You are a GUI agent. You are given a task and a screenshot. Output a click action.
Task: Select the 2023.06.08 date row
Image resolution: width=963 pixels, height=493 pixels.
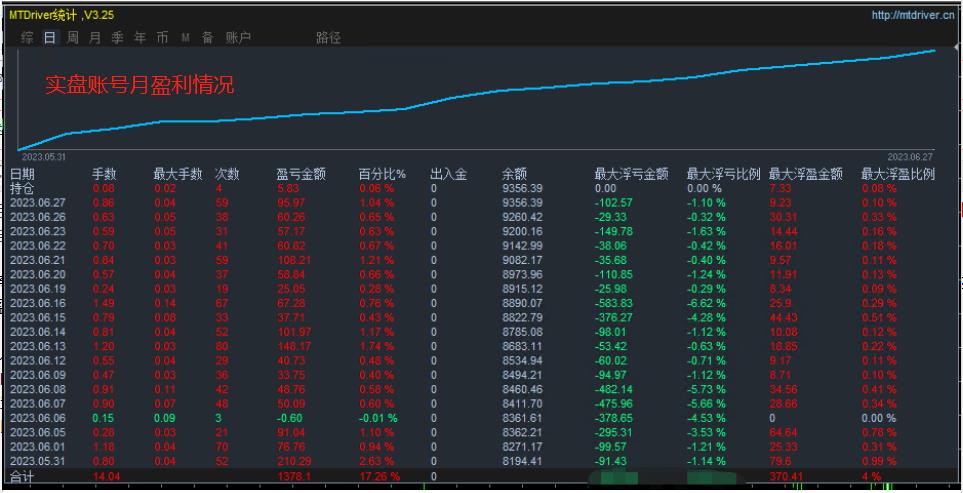tap(37, 389)
